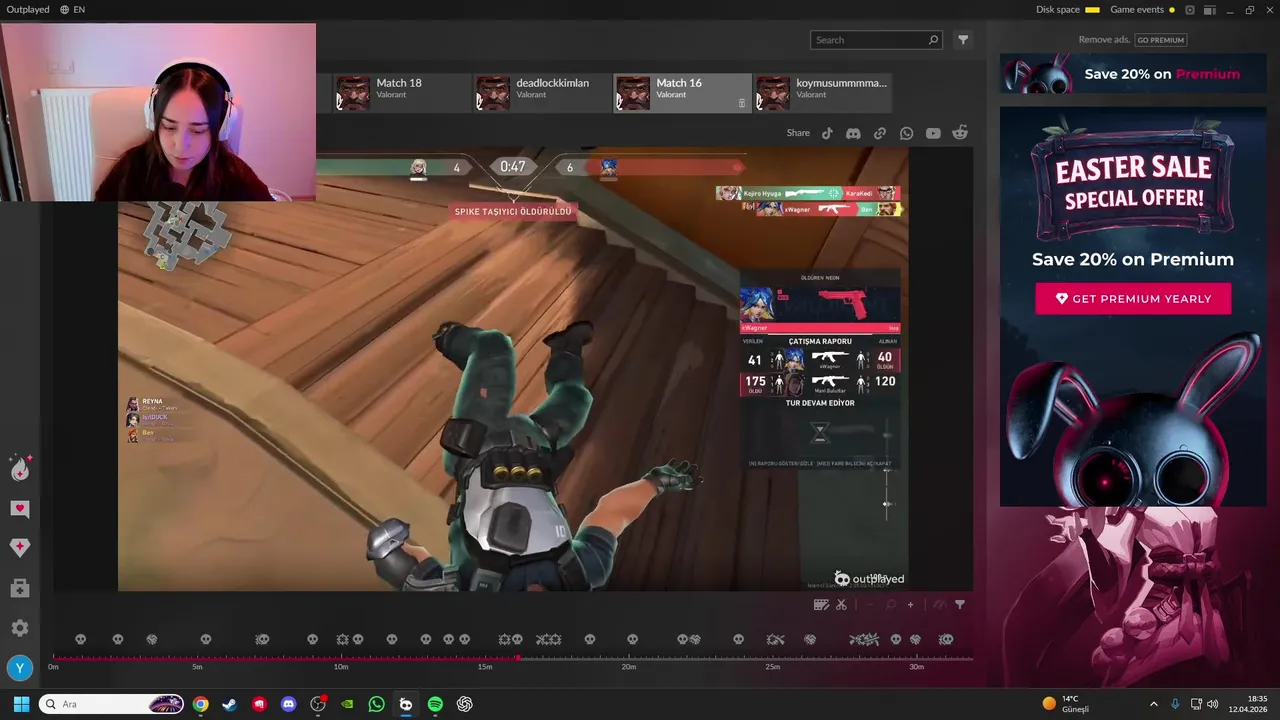Delete Match 16 with trash icon

[x=741, y=102]
